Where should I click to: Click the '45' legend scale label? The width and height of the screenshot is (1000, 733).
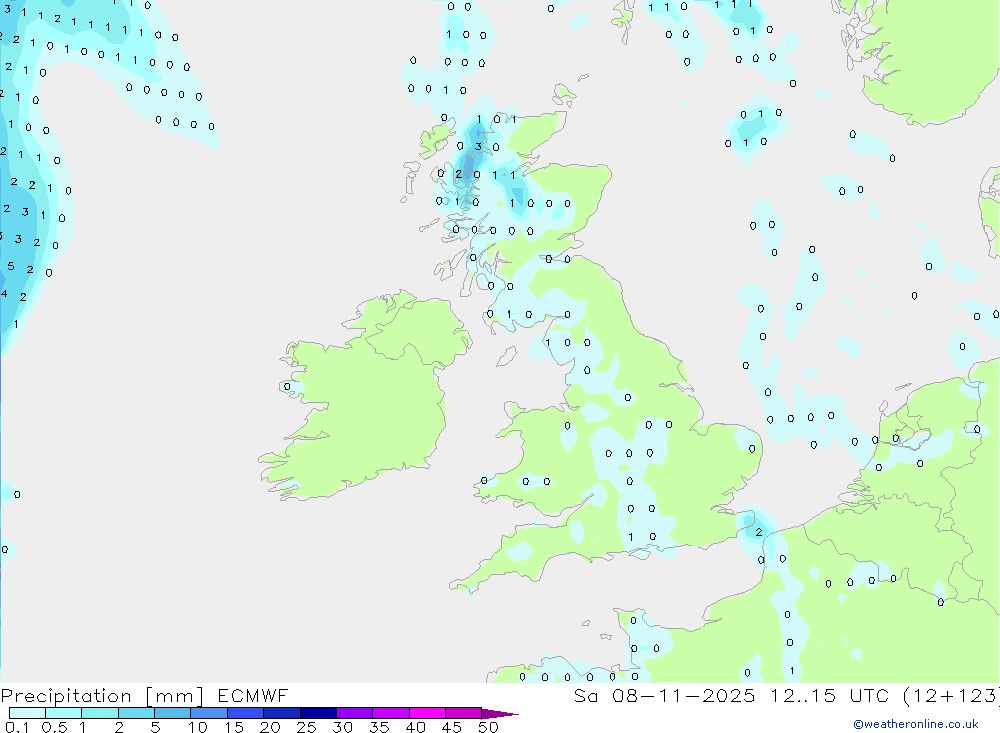[452, 727]
